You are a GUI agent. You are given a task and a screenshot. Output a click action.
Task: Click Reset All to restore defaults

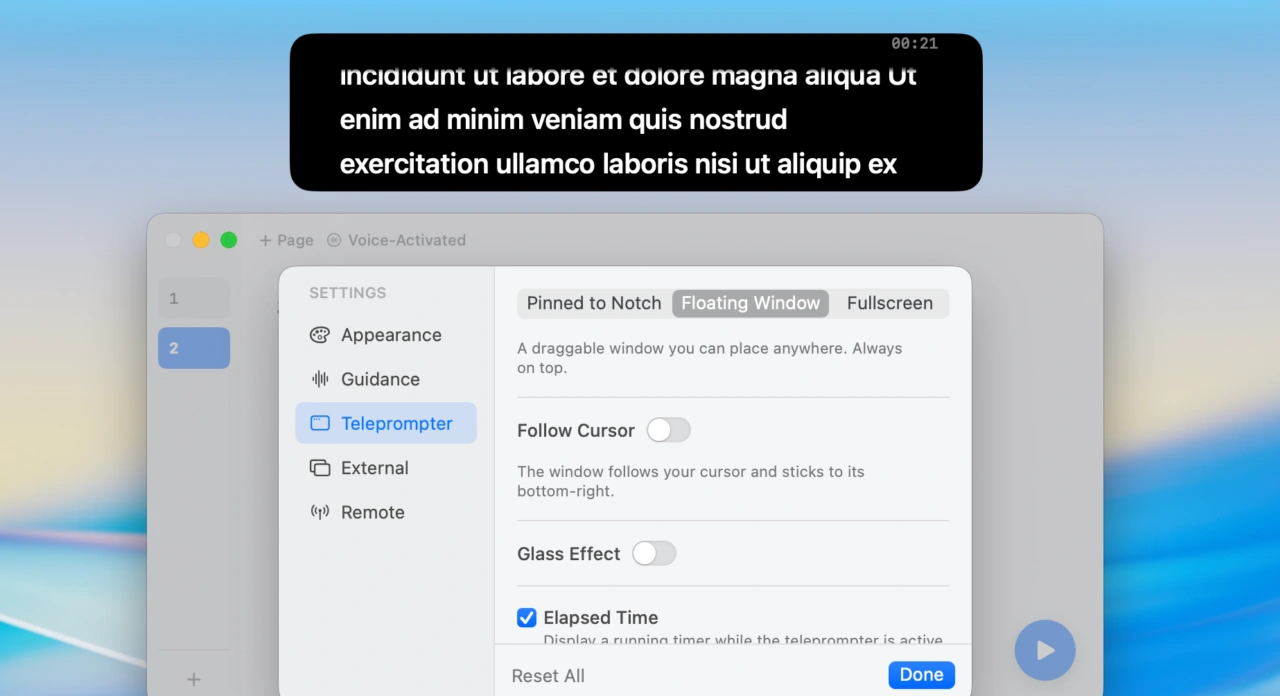point(548,675)
